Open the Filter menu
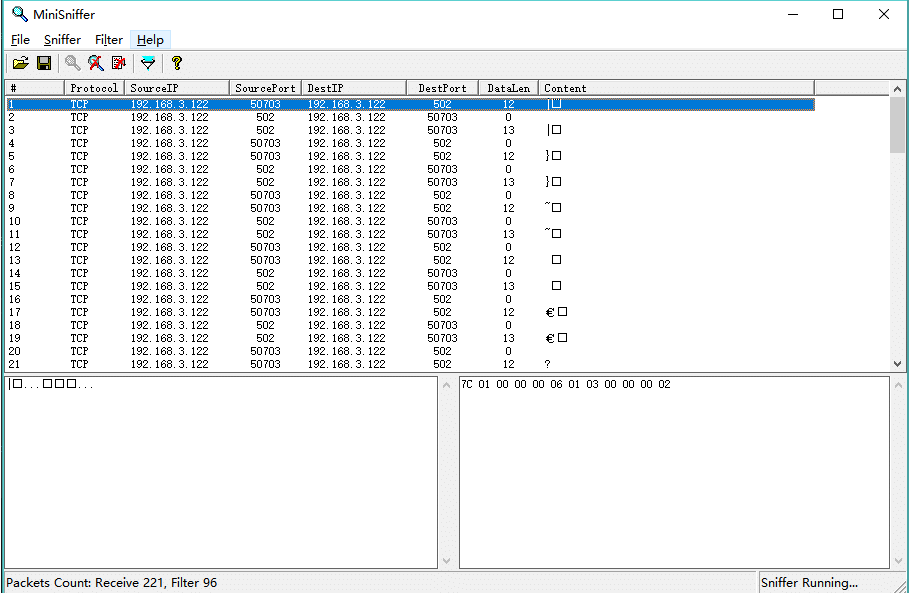This screenshot has height=593, width=910. 109,40
